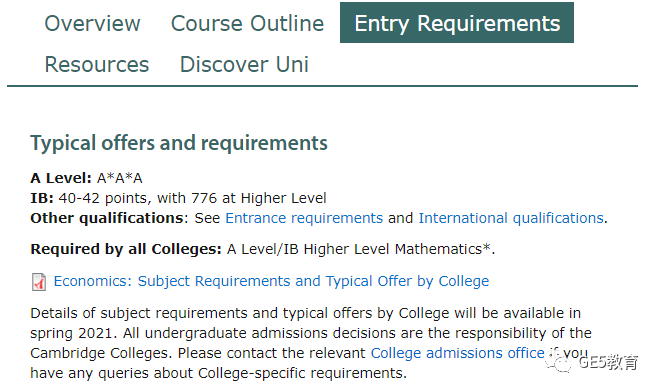Click the spring 2021 details paragraph
This screenshot has height=391, width=659.
(311, 343)
